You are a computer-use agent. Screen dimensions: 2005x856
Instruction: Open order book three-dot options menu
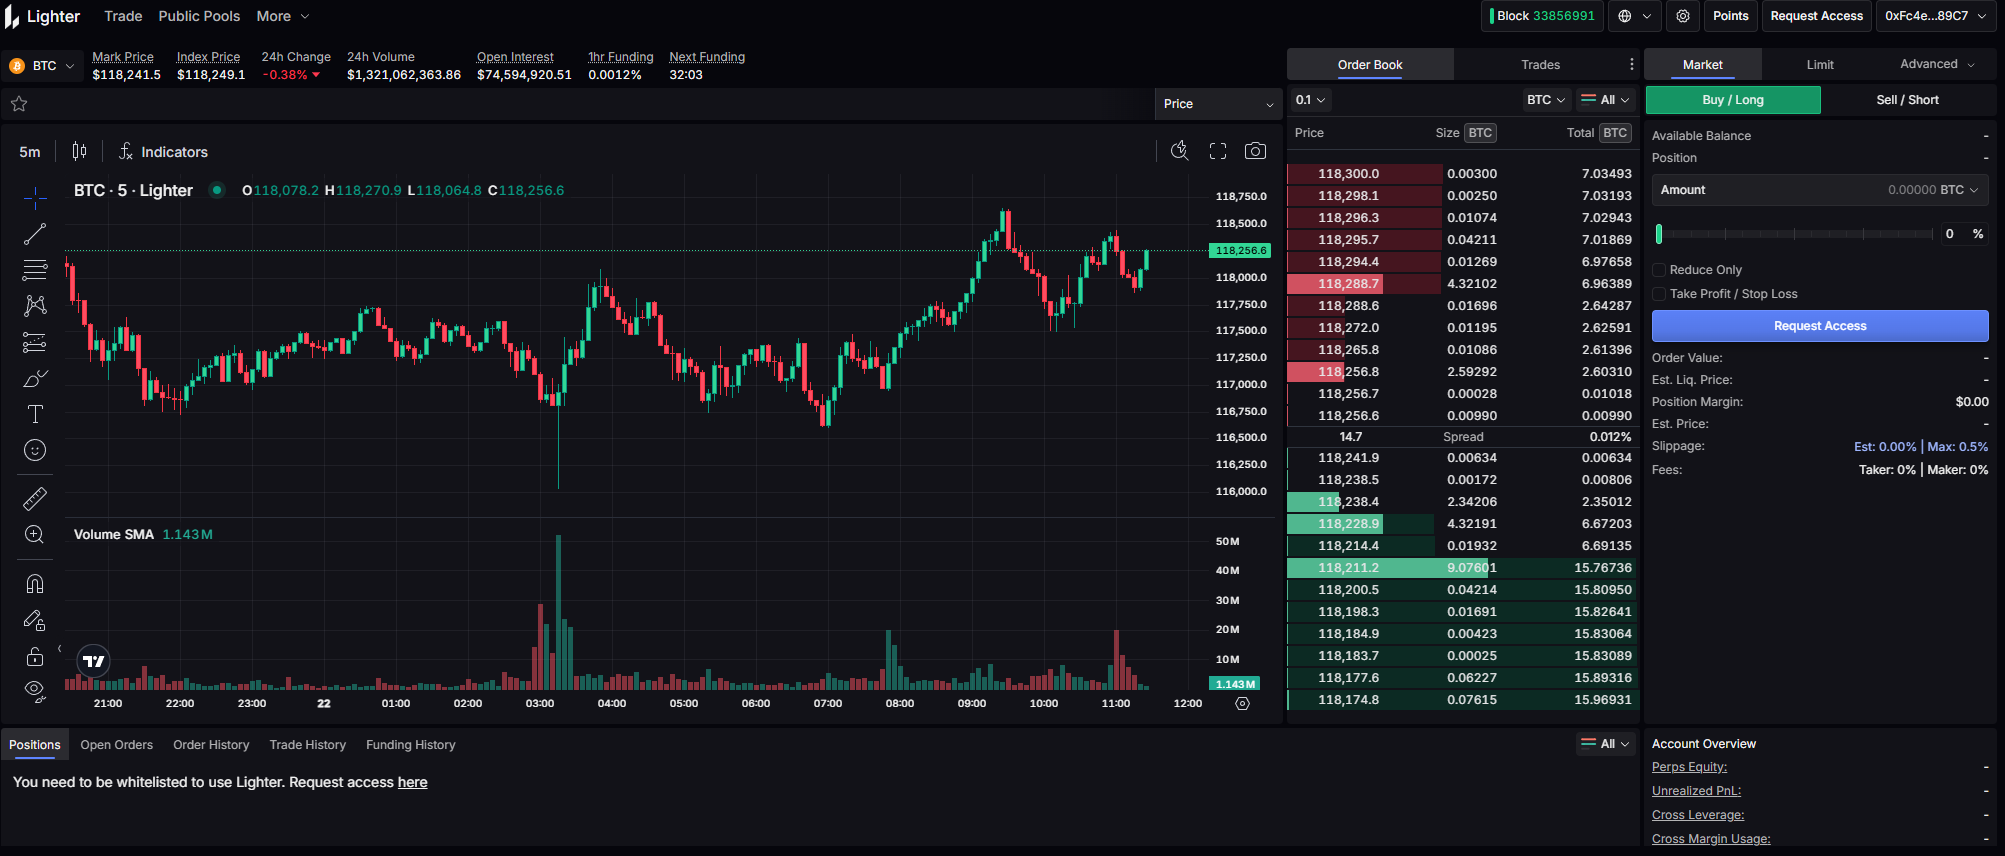click(1632, 64)
